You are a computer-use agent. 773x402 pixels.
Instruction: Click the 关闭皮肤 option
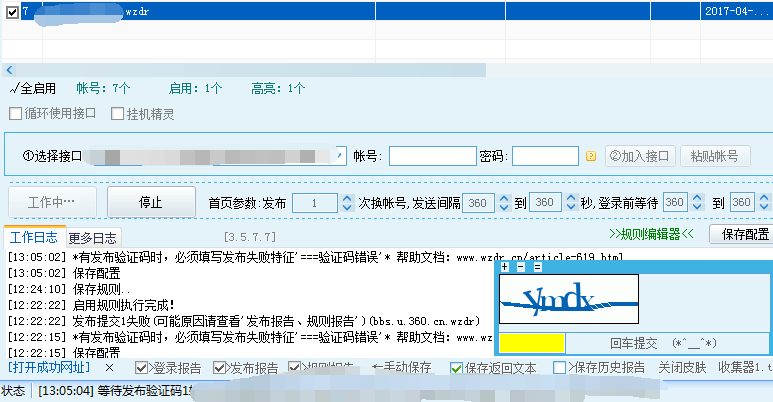click(x=682, y=368)
